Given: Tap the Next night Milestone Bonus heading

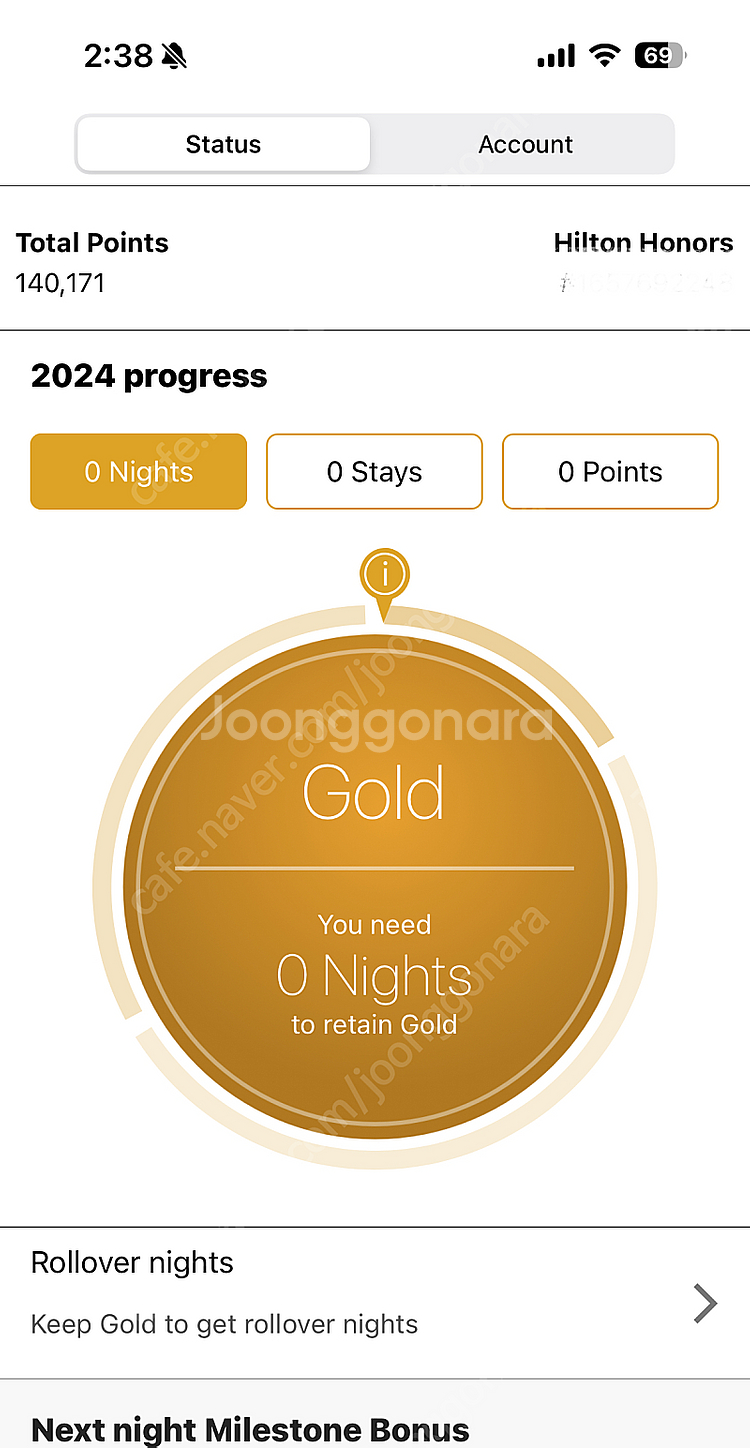Looking at the screenshot, I should pyautogui.click(x=250, y=1429).
